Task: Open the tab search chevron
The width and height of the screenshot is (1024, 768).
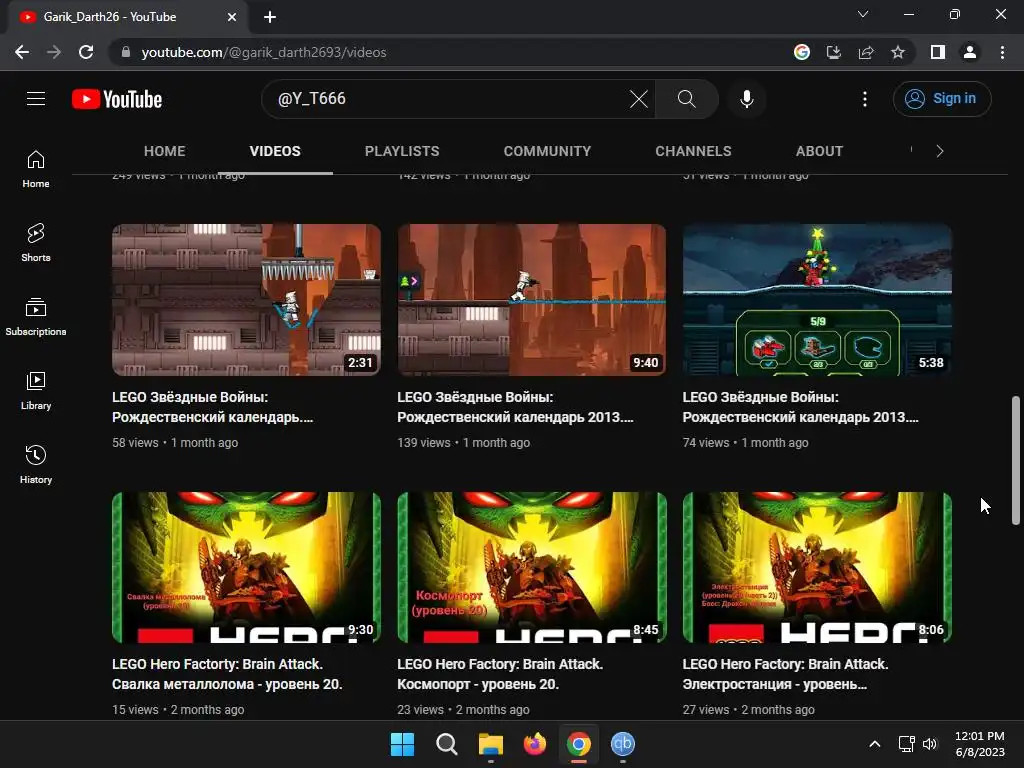Action: tap(863, 14)
